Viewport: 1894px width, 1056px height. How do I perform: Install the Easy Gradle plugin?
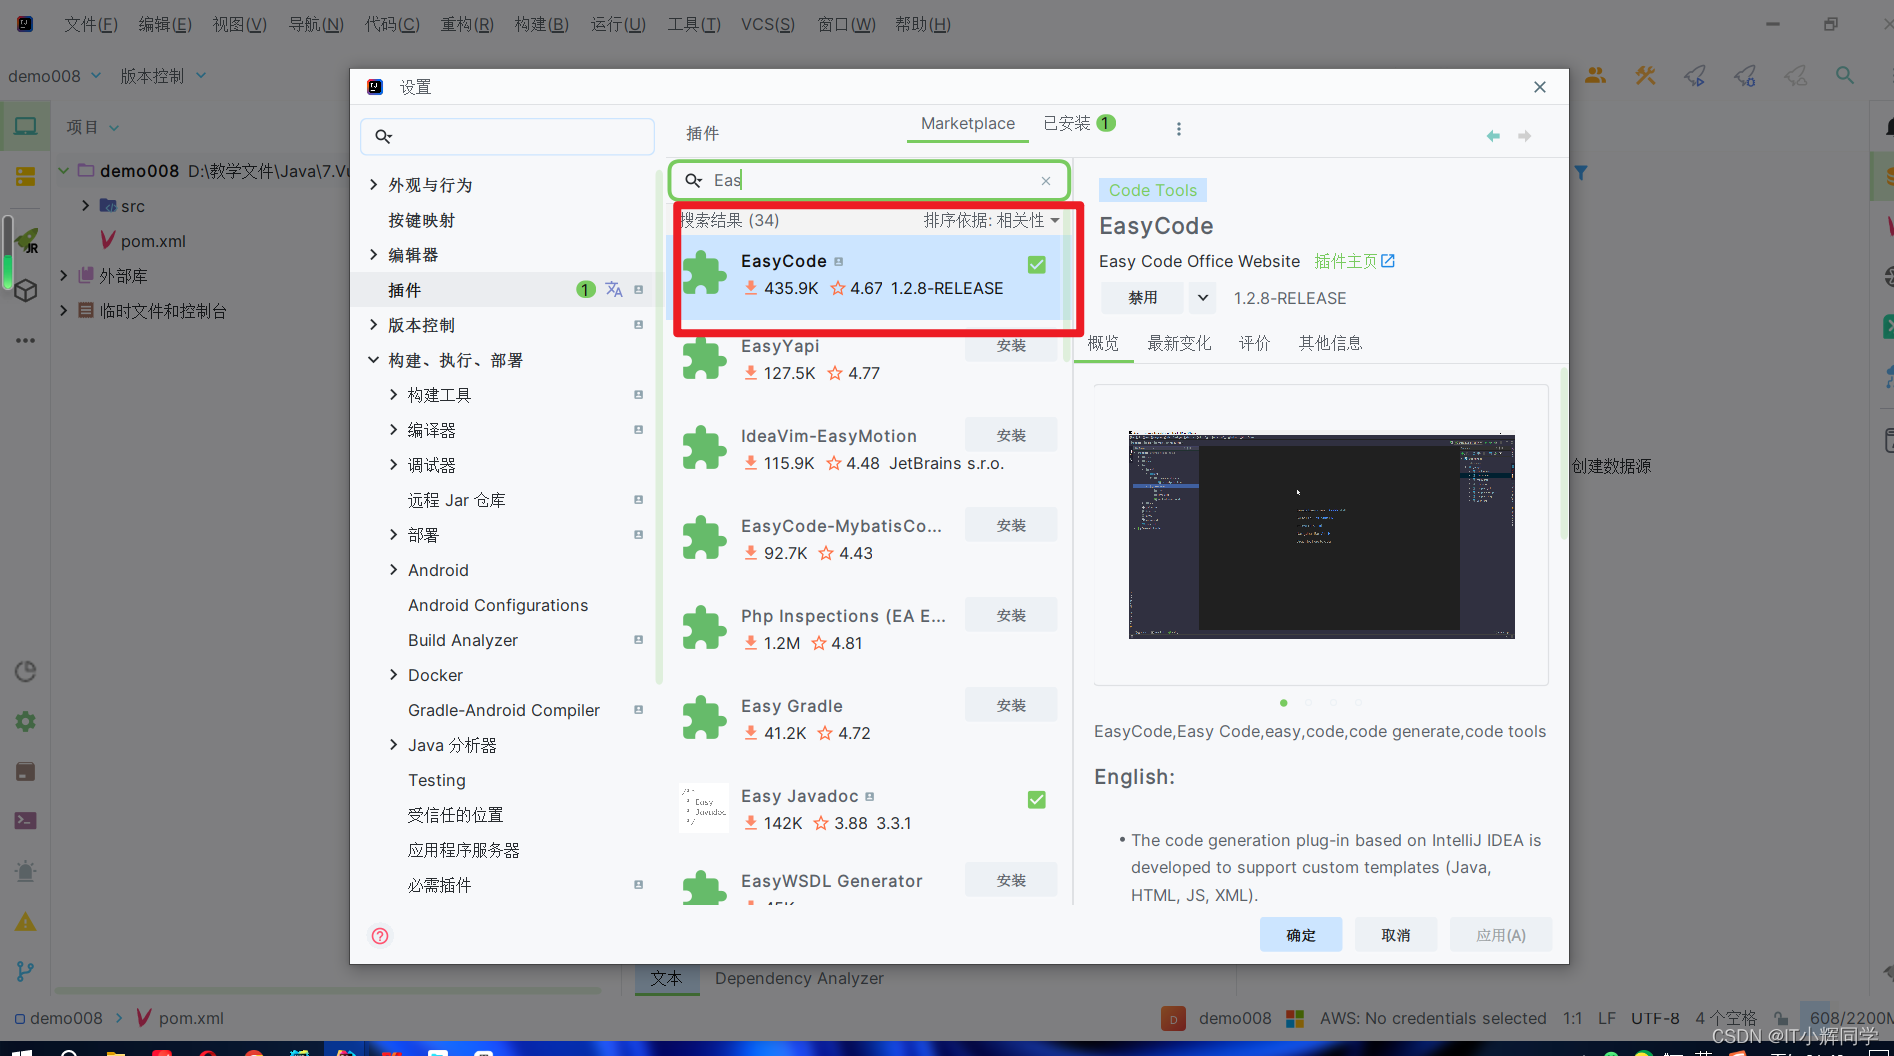1011,705
